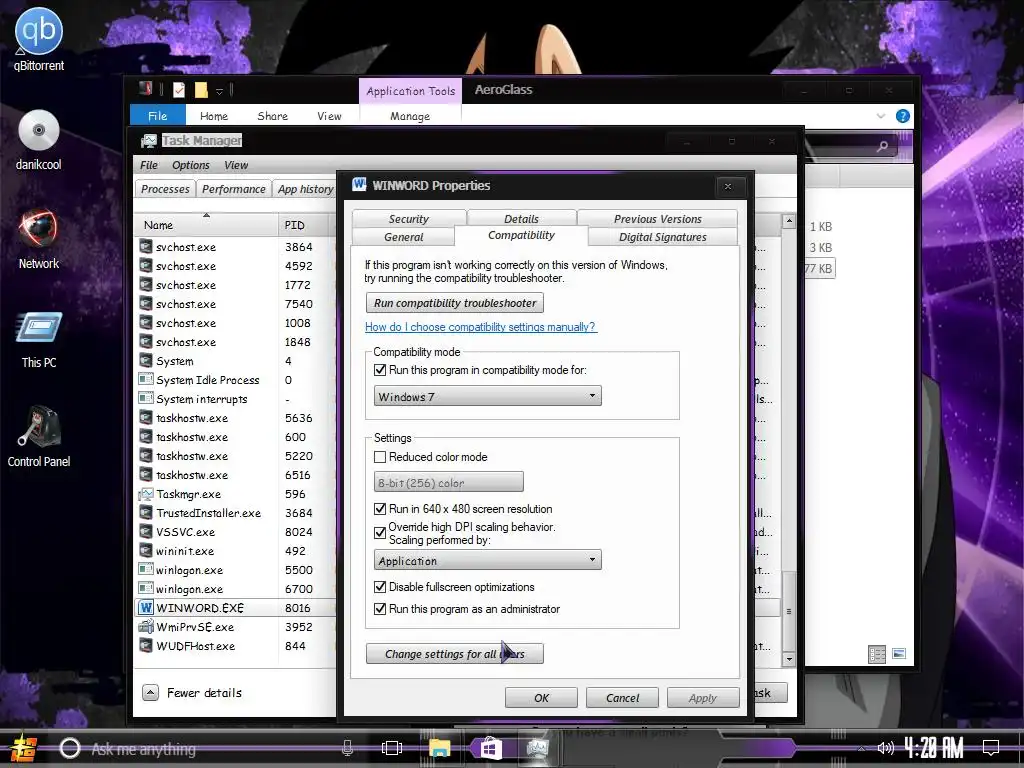Screen dimensions: 1024x768
Task: Click the new folder quick access icon
Action: 201,90
